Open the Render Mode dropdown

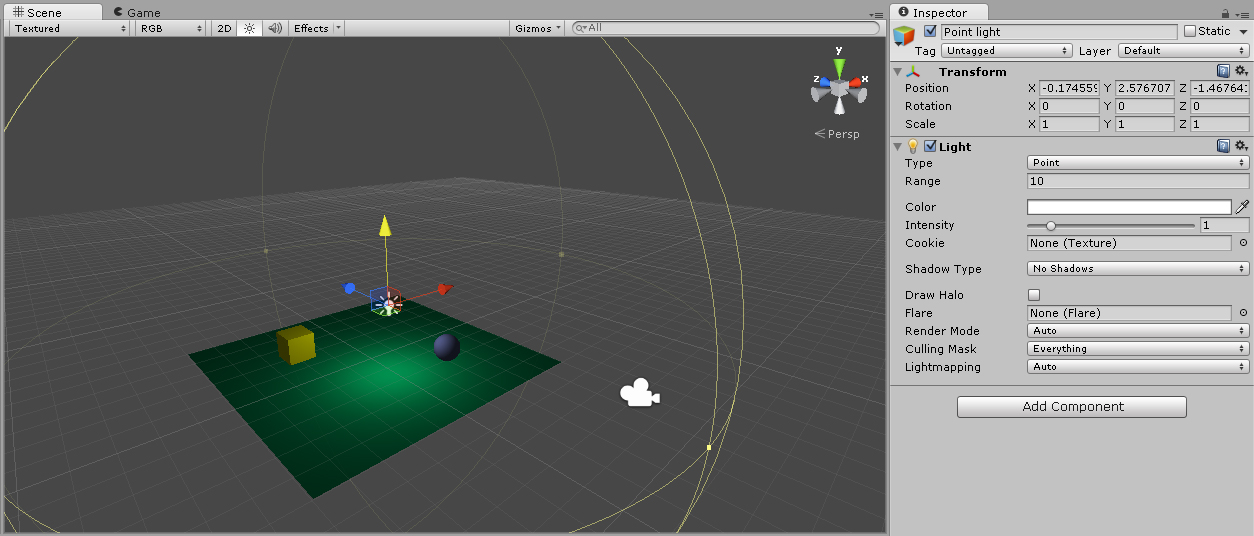point(1138,330)
